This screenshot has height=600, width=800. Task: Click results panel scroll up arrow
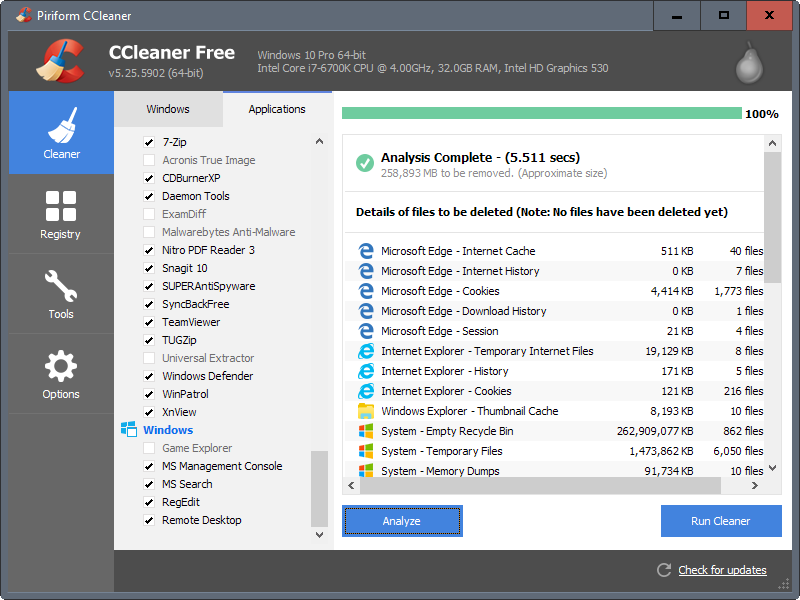click(x=772, y=143)
